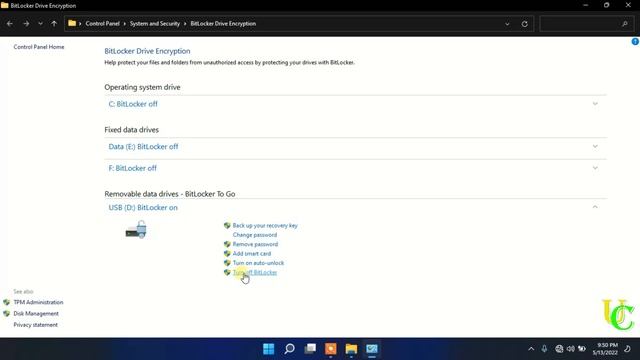640x360 pixels.
Task: Click shield icon beside Remove password
Action: pyautogui.click(x=227, y=244)
